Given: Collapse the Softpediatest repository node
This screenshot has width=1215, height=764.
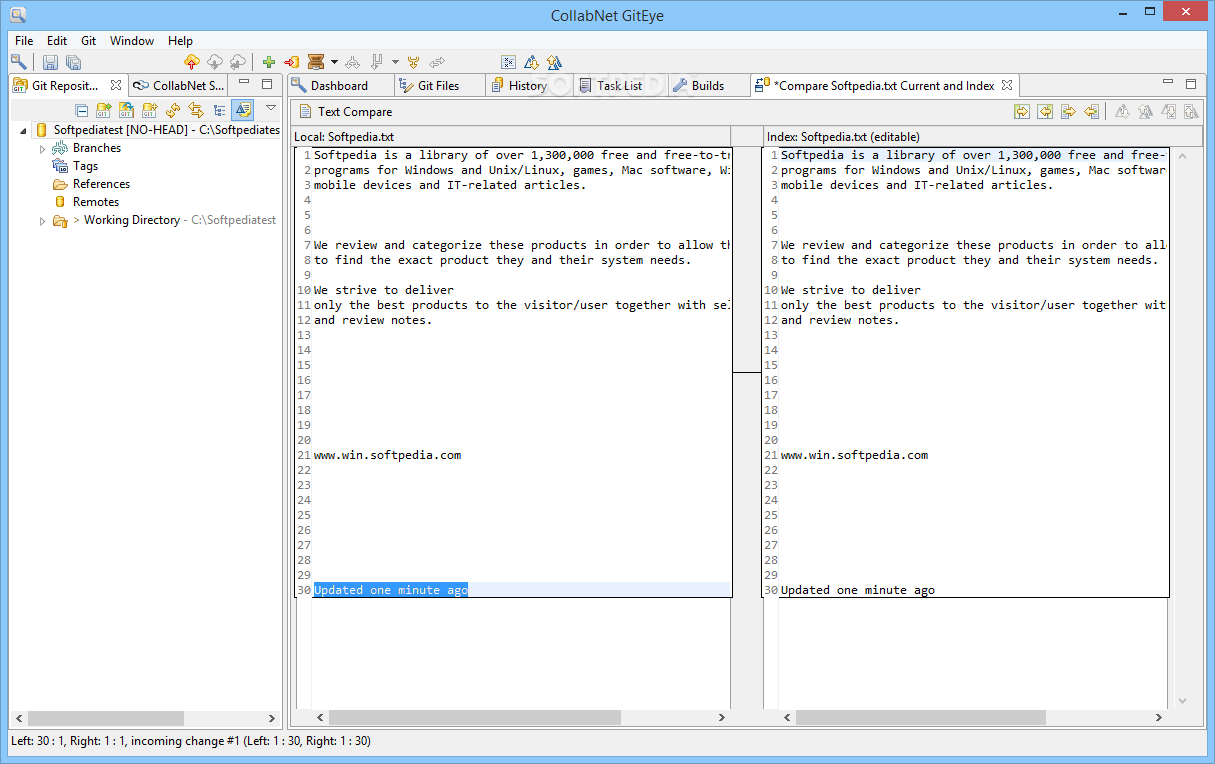Looking at the screenshot, I should point(23,130).
